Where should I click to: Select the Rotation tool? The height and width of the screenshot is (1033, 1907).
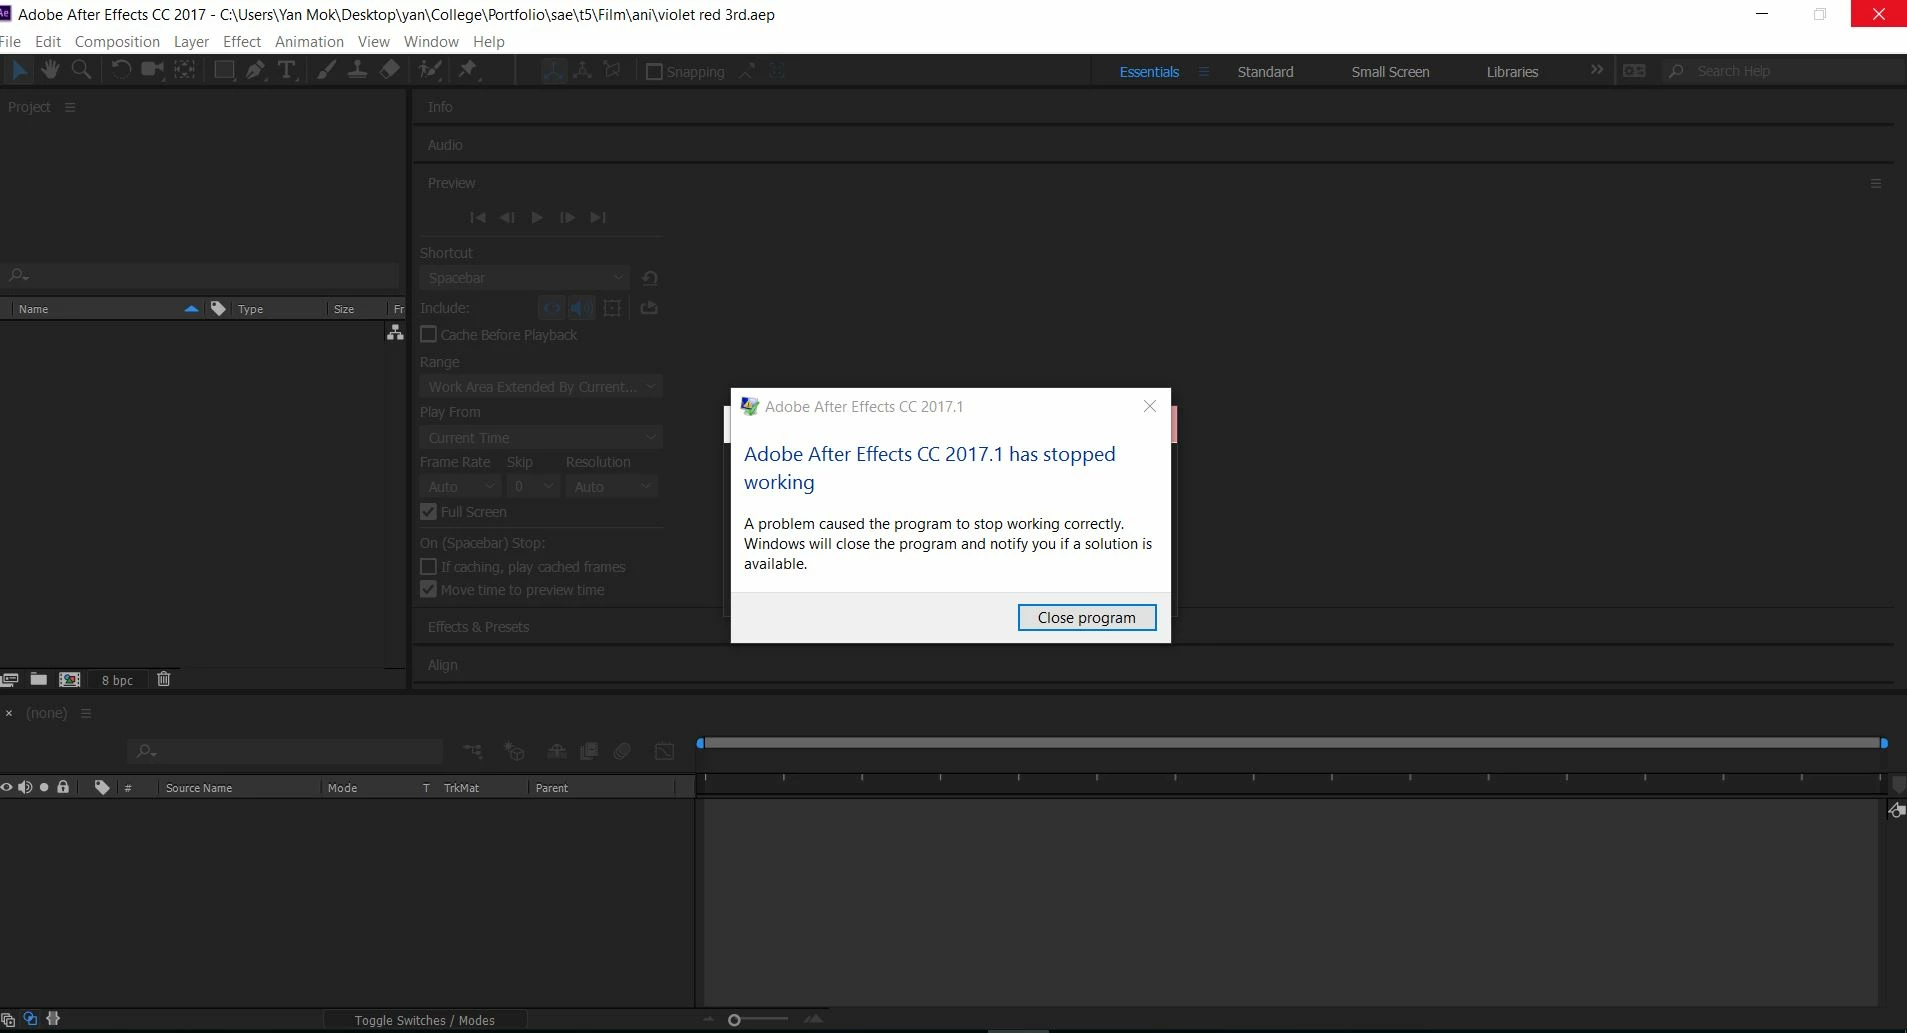coord(121,70)
